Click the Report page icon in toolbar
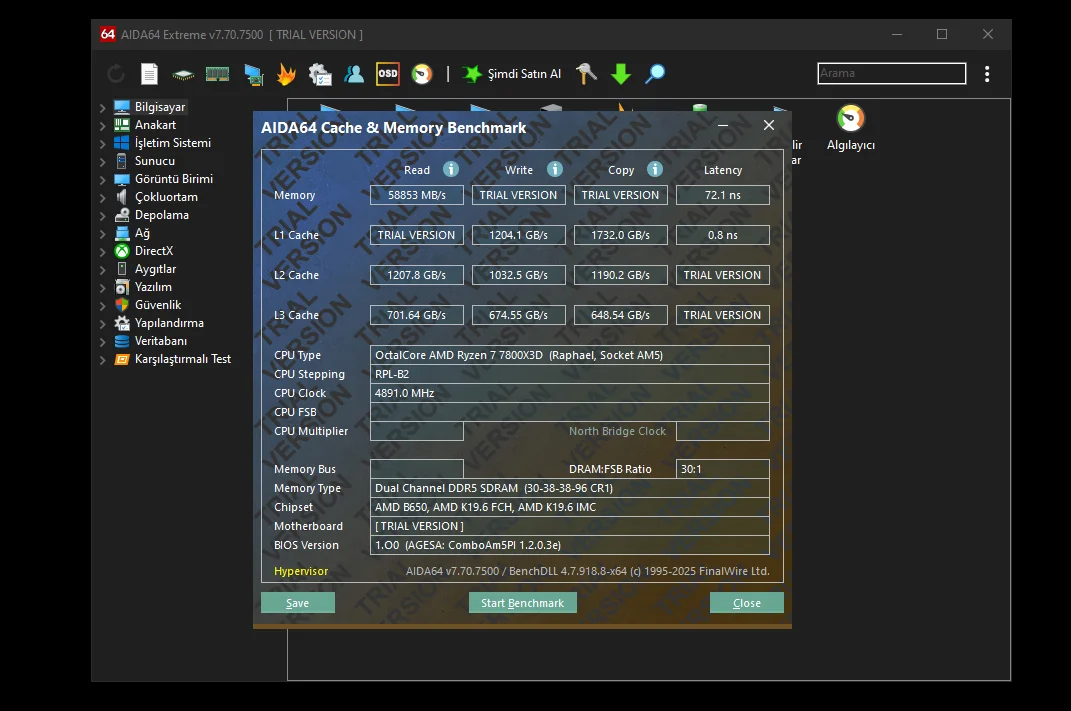This screenshot has width=1071, height=711. [149, 74]
